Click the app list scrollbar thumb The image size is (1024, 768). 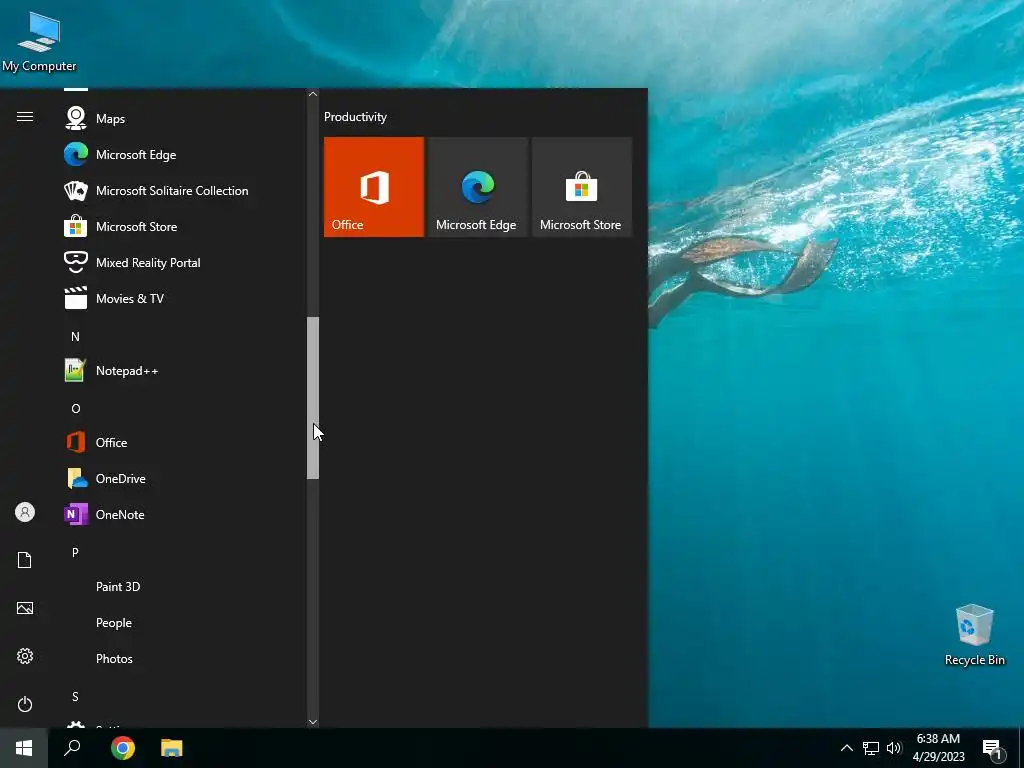pos(313,398)
